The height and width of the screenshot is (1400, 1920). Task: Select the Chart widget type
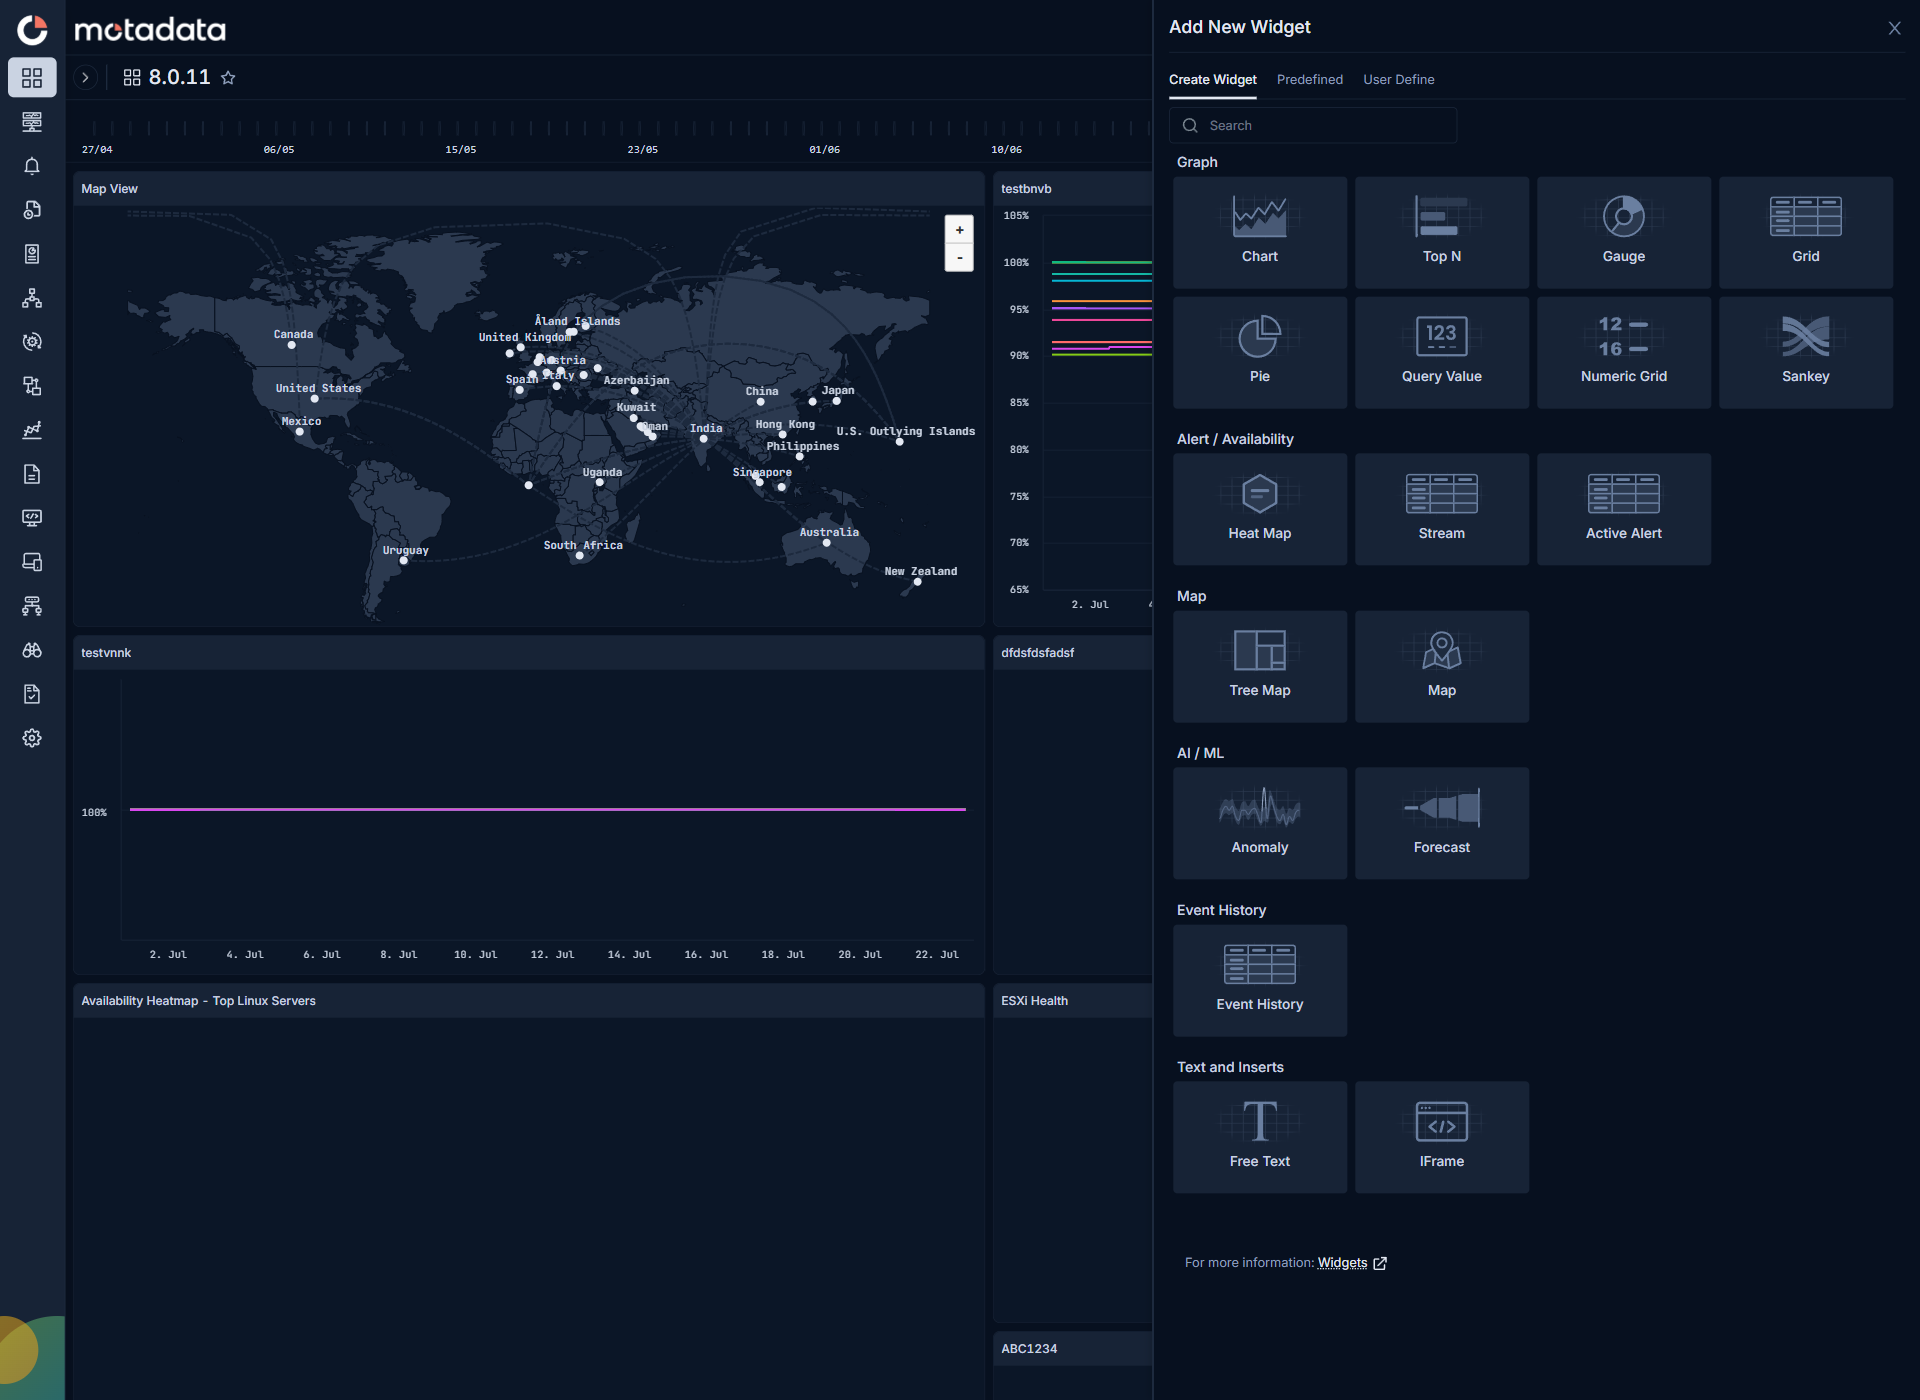click(x=1259, y=232)
